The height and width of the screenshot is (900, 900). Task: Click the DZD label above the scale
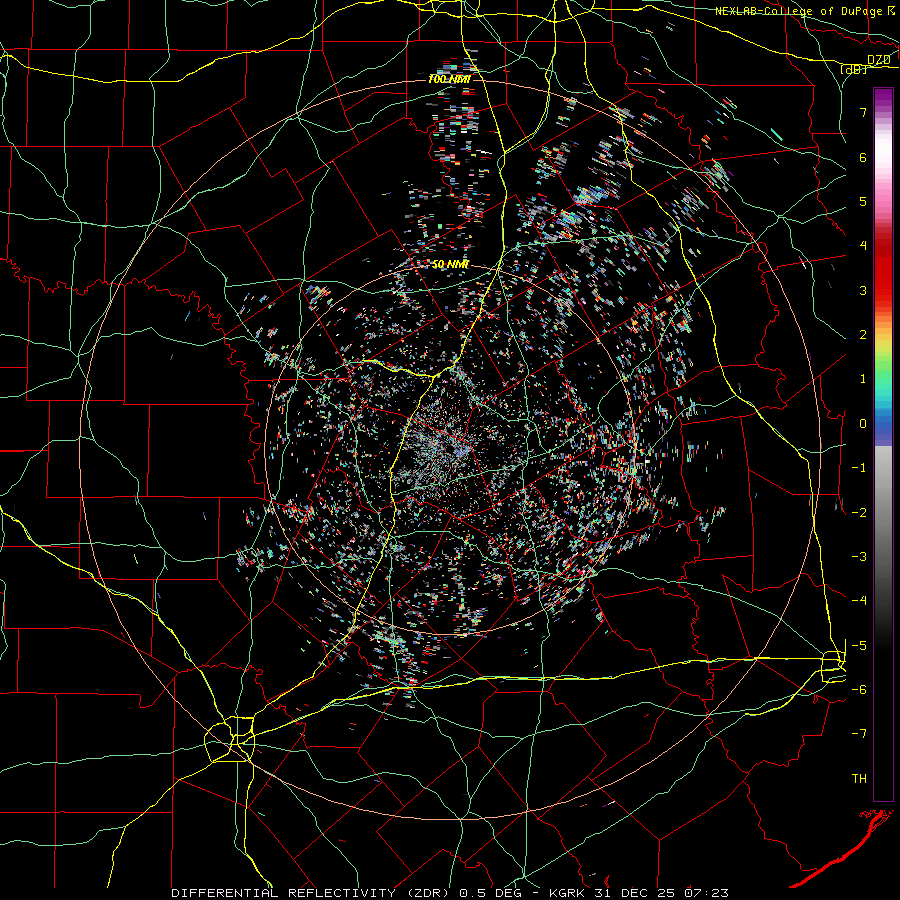coord(878,59)
